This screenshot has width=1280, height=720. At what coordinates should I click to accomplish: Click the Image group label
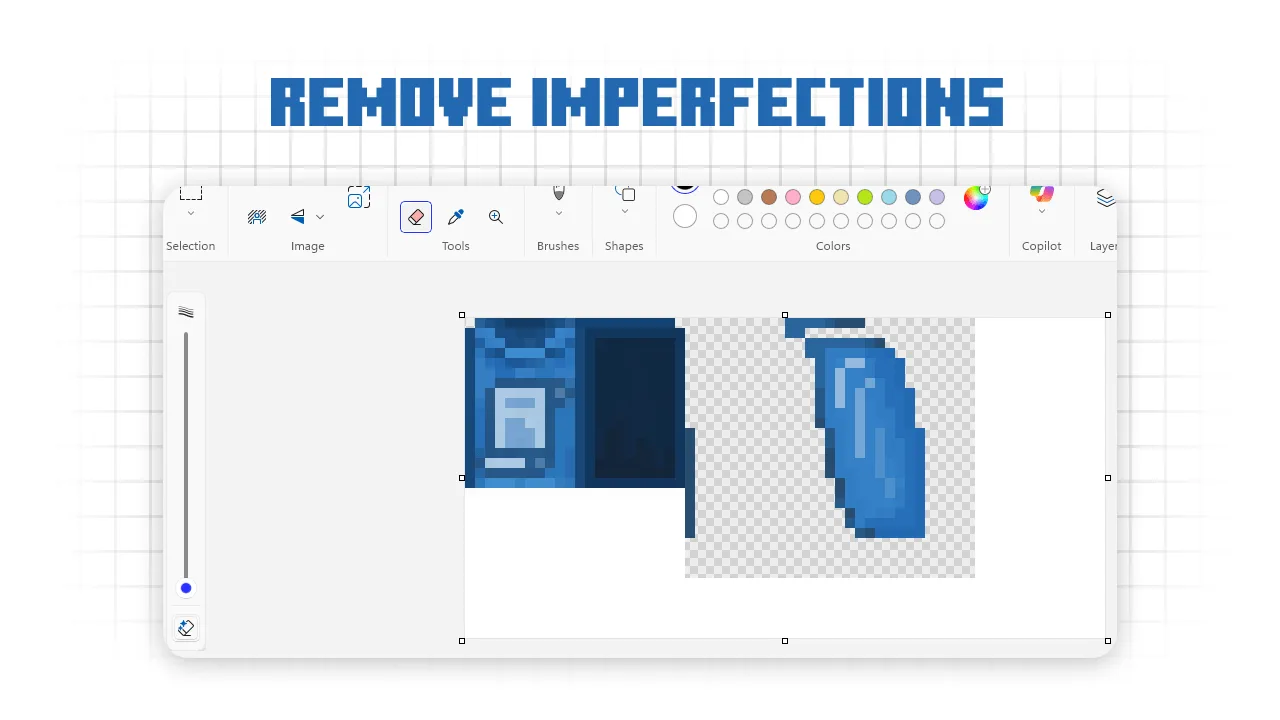click(x=307, y=245)
